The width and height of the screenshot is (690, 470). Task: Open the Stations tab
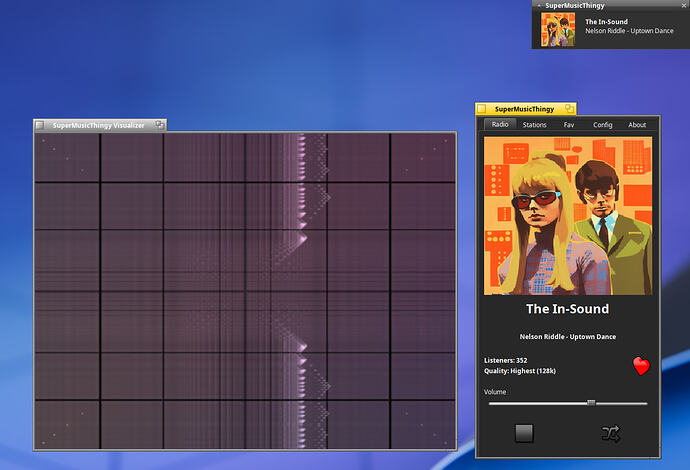[534, 125]
